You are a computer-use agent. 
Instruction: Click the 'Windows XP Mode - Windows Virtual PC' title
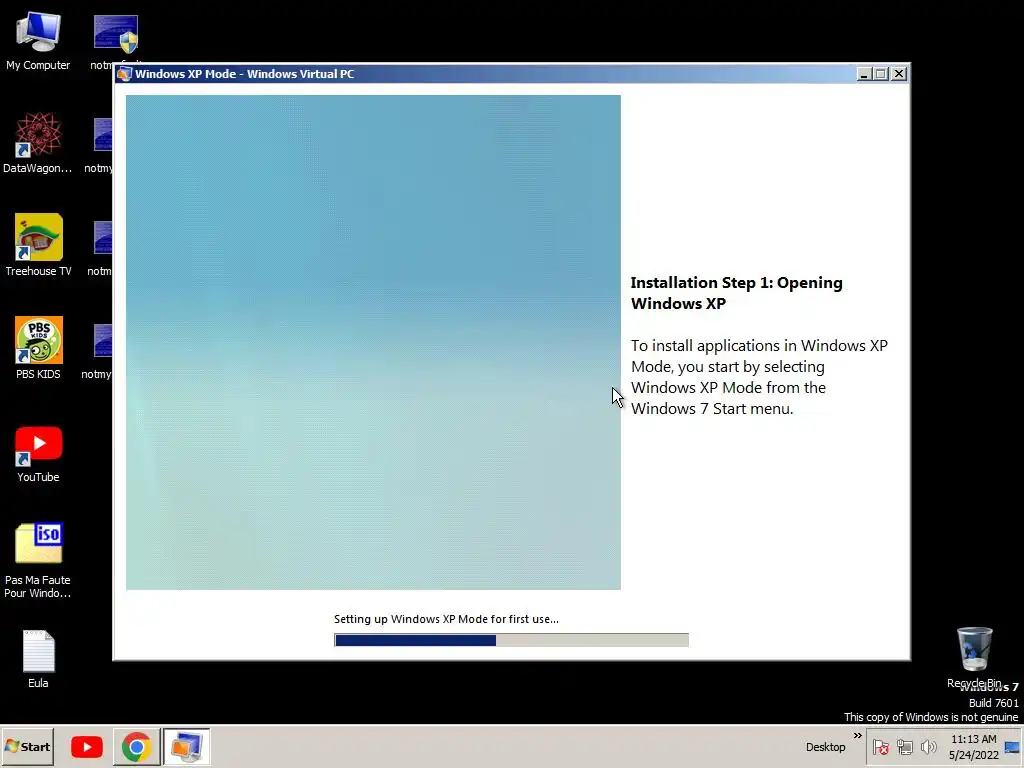(245, 74)
